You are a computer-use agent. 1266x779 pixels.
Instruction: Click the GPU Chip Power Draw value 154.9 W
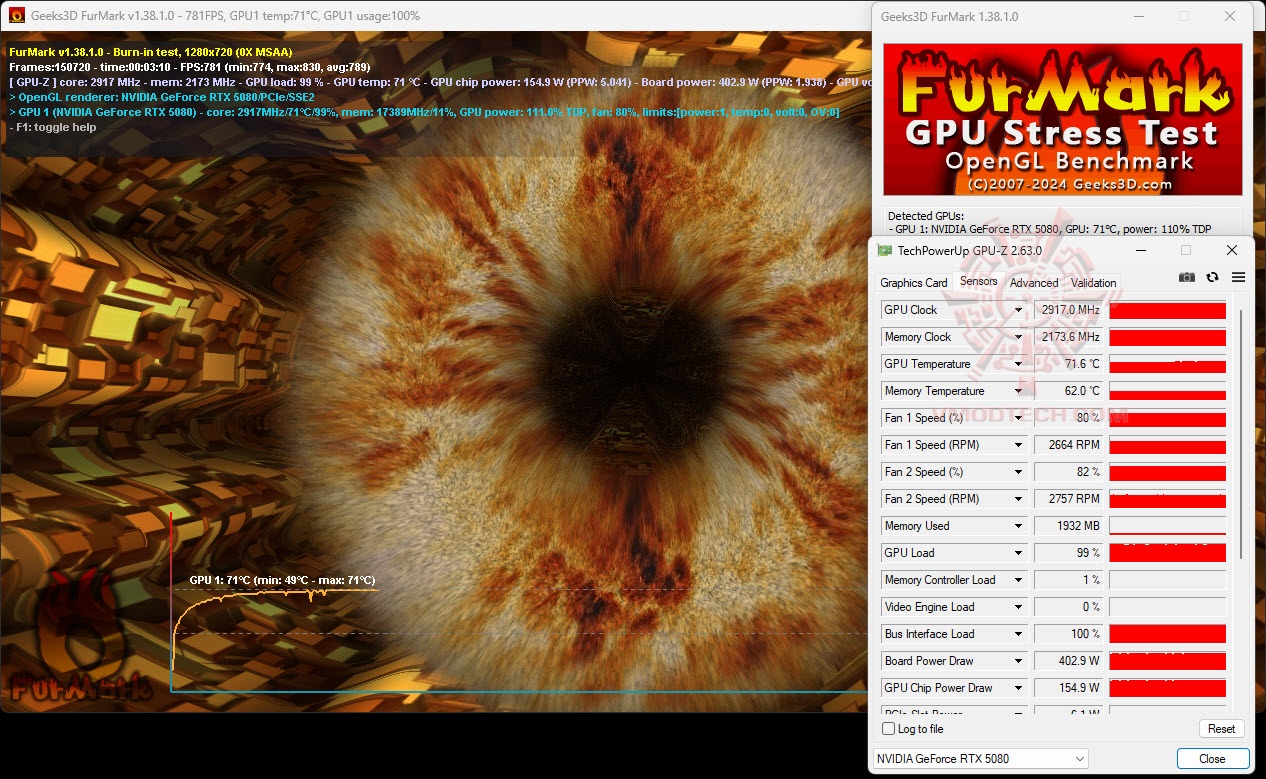(x=1069, y=688)
